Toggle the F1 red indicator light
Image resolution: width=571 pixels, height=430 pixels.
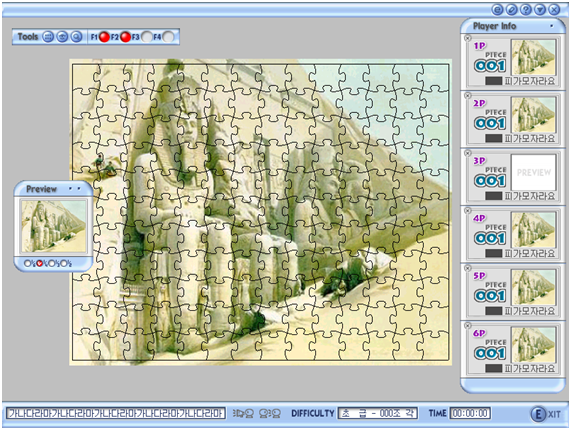click(x=105, y=37)
